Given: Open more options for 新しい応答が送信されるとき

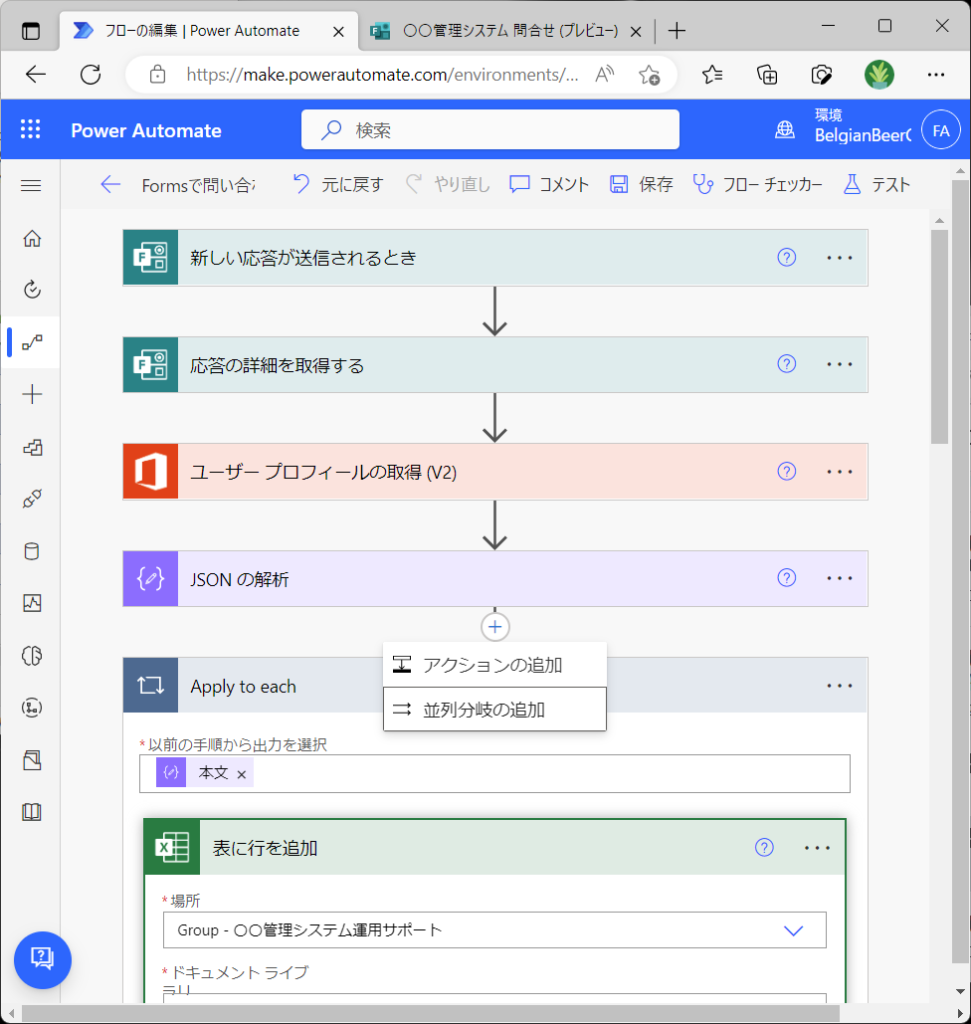Looking at the screenshot, I should [x=839, y=257].
